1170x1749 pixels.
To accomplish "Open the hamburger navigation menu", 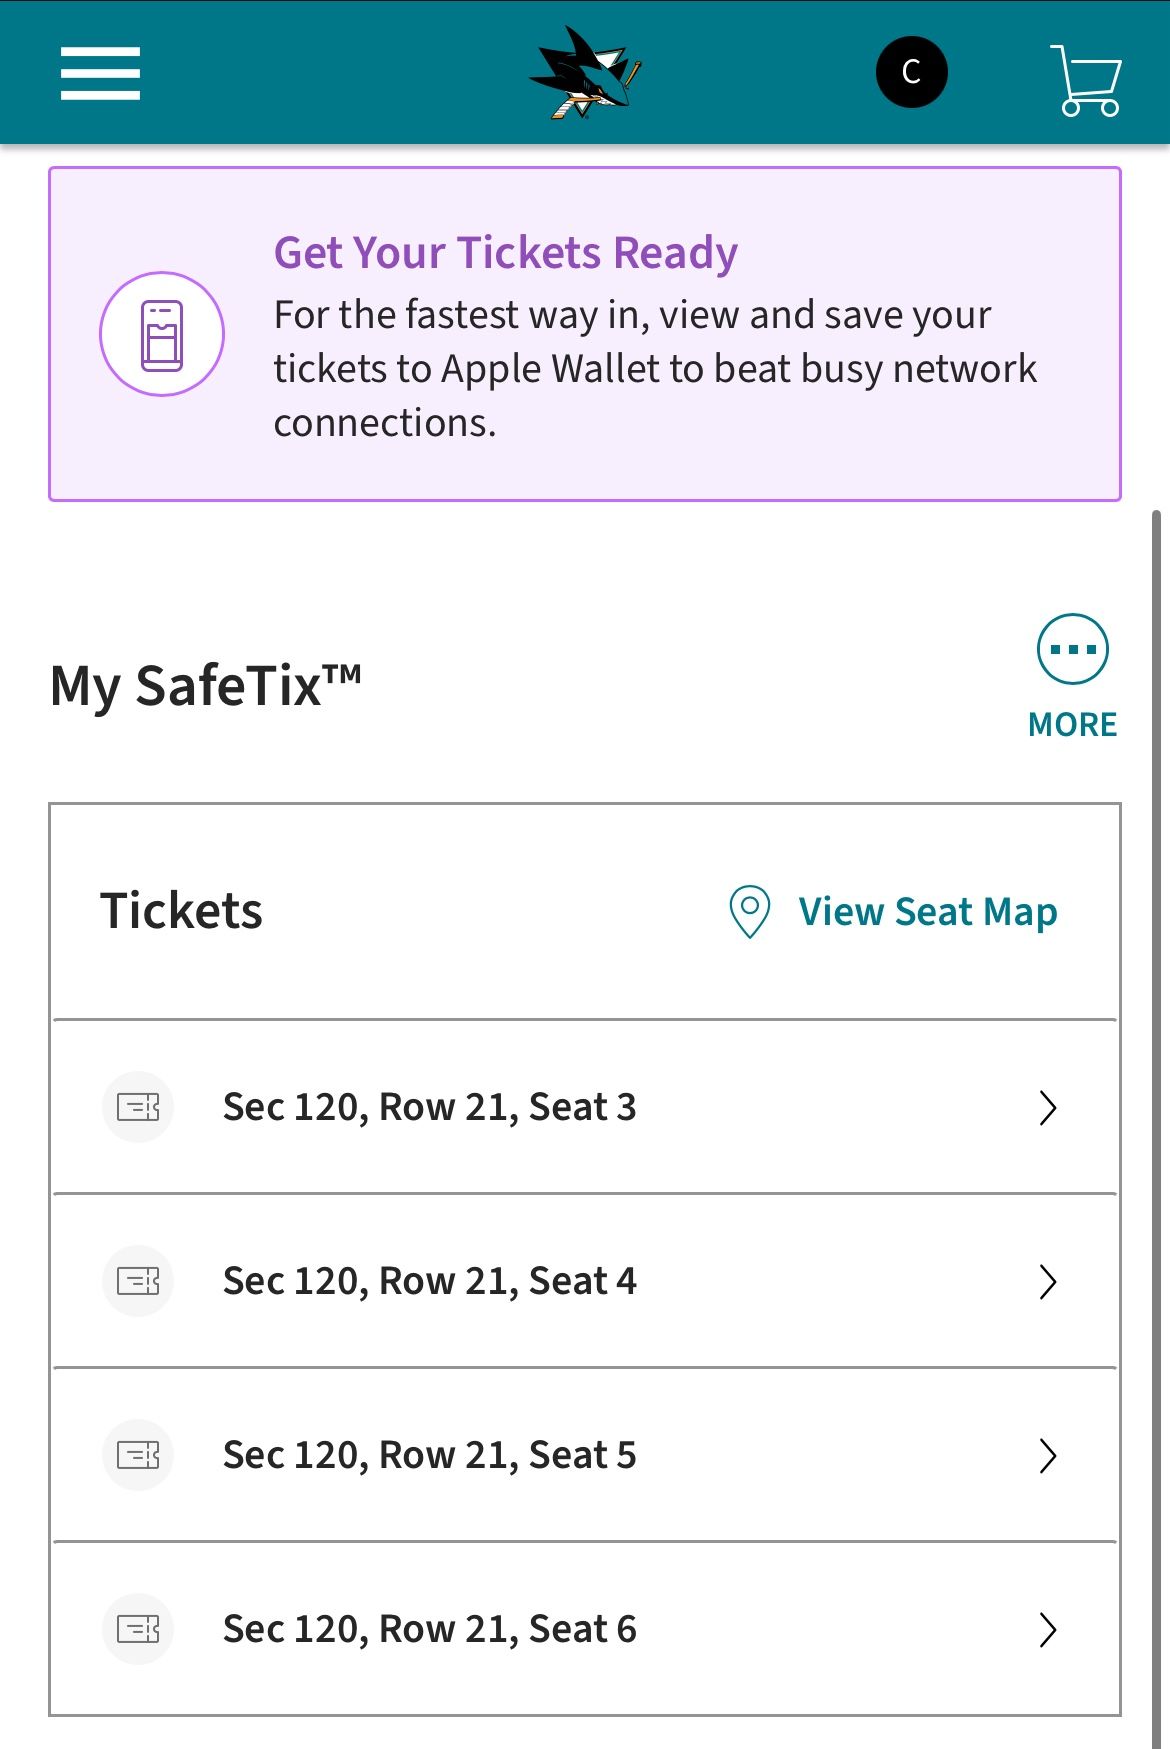I will 100,73.
